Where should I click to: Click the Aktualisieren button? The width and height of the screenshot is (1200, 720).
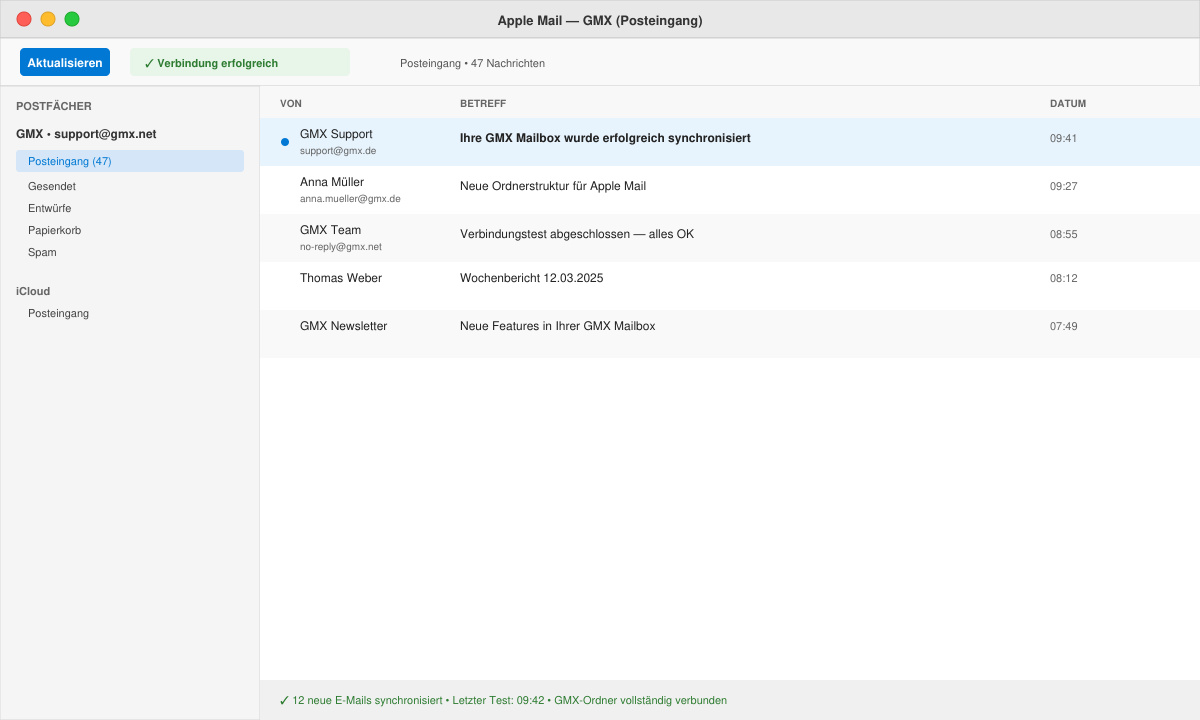[x=65, y=62]
